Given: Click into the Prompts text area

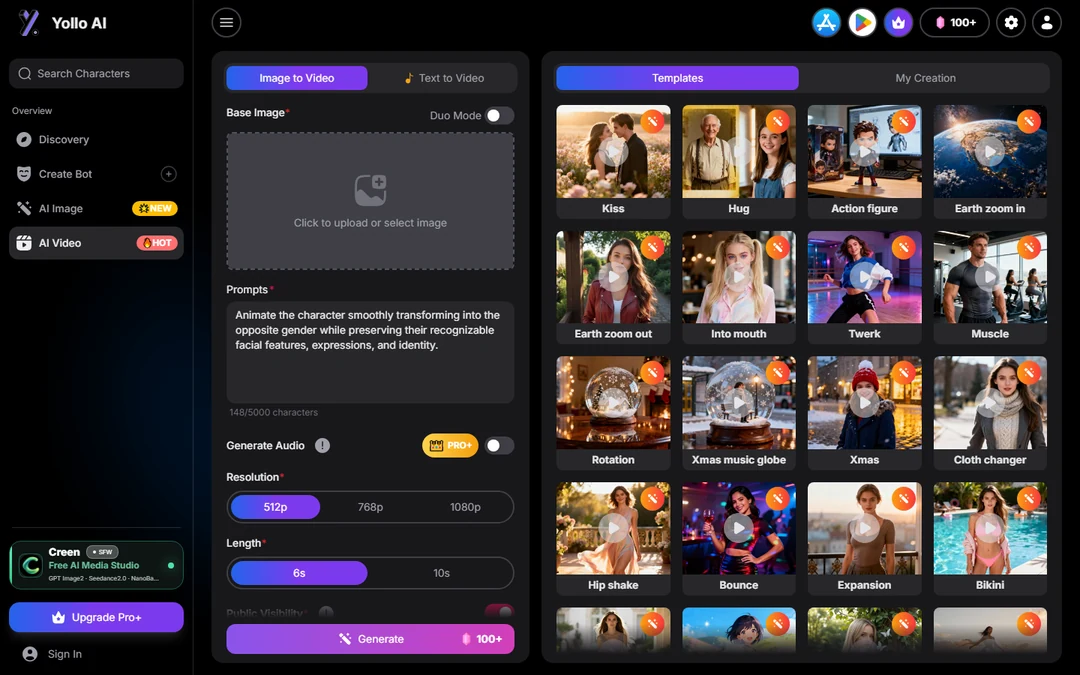Looking at the screenshot, I should tap(371, 352).
